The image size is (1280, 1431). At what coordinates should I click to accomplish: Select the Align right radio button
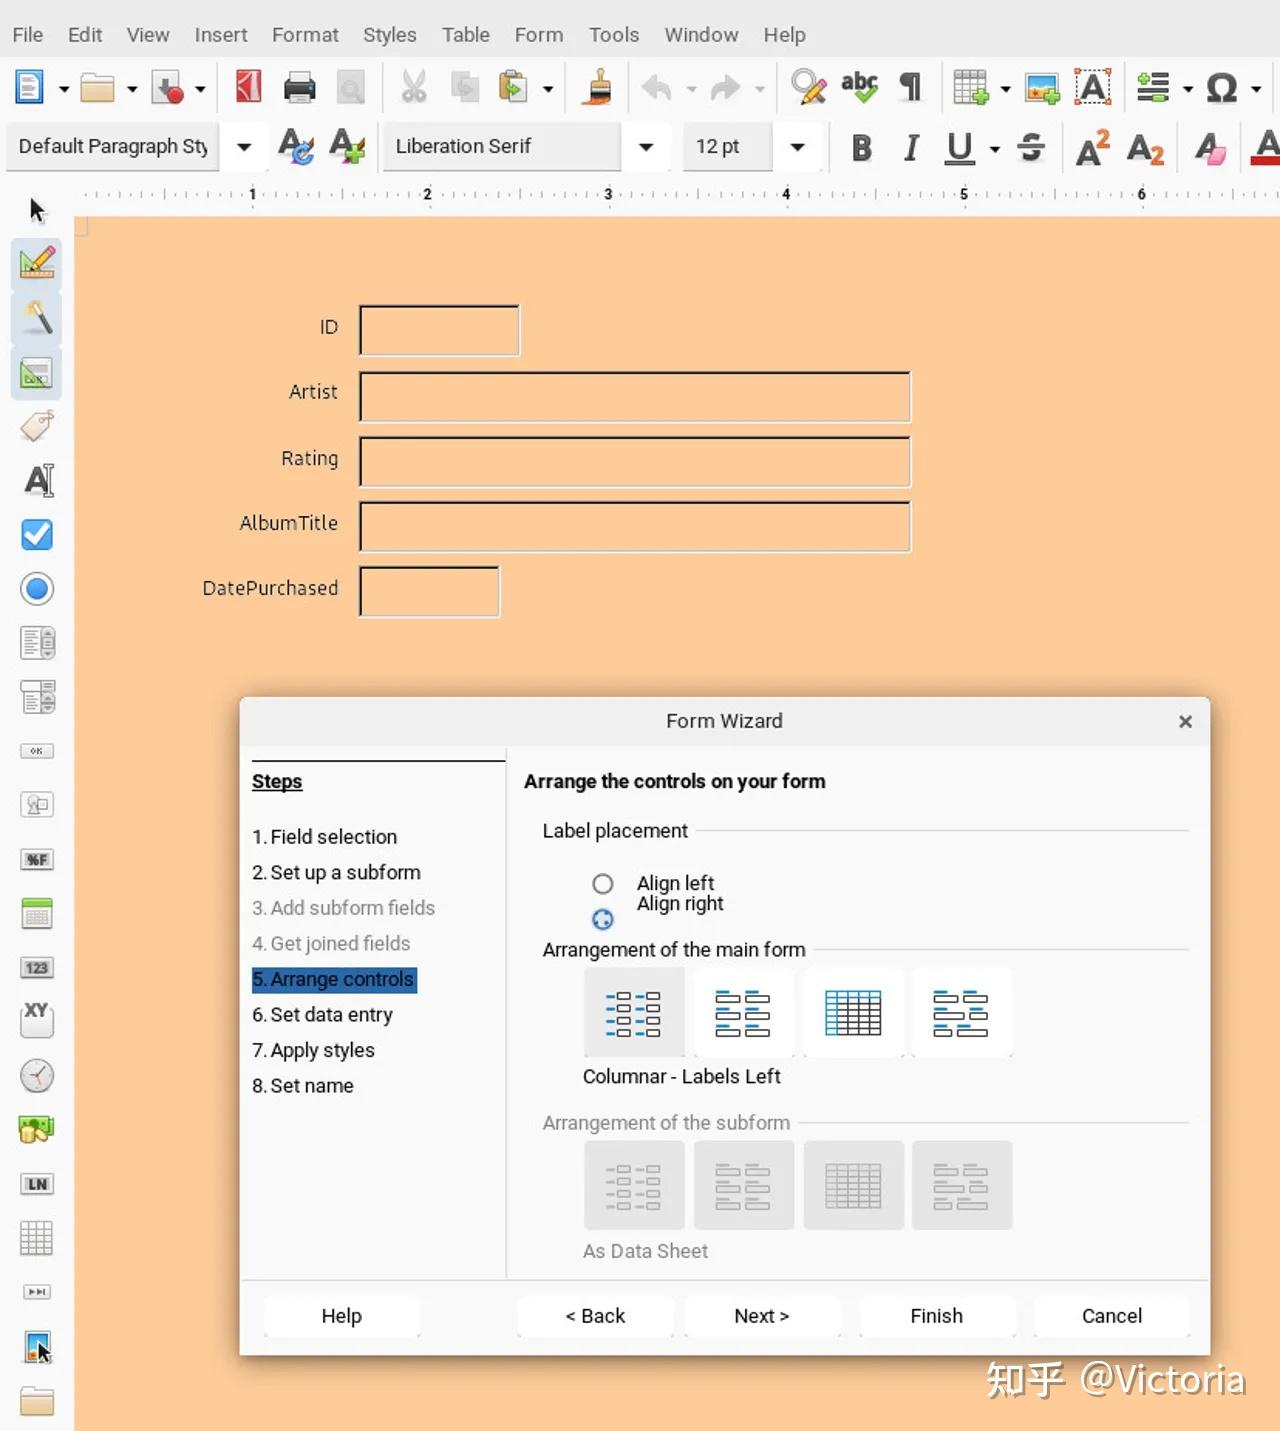[603, 919]
